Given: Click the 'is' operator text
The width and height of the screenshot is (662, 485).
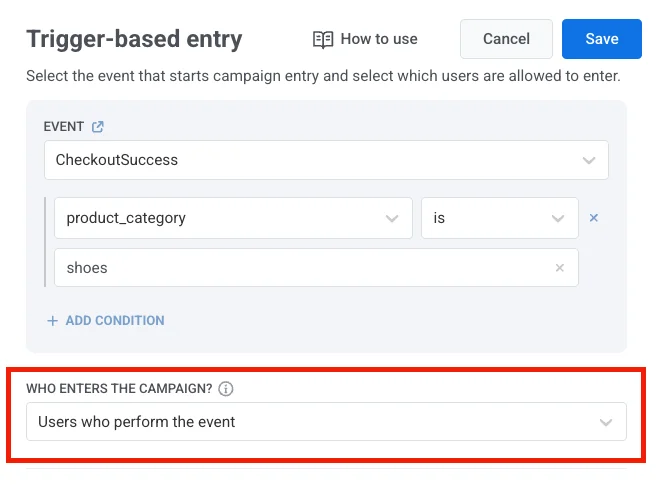Looking at the screenshot, I should click(439, 218).
